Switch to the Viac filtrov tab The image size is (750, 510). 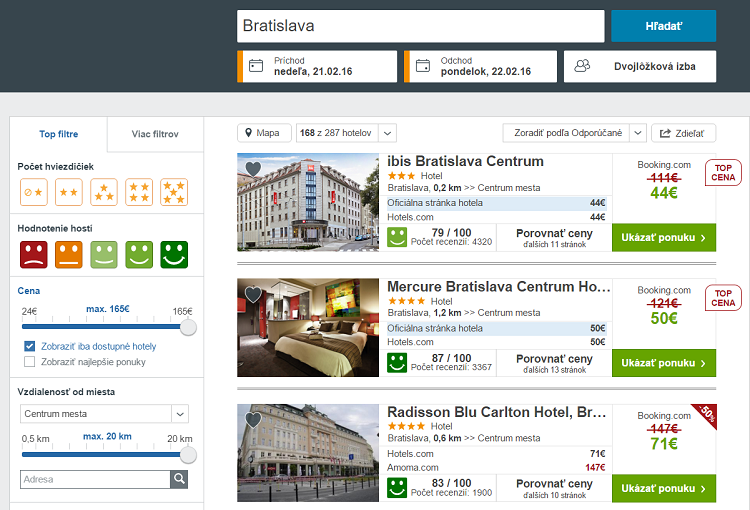(x=155, y=134)
